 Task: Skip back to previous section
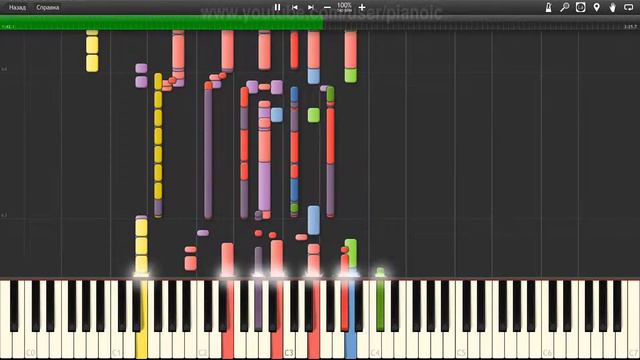tap(295, 7)
